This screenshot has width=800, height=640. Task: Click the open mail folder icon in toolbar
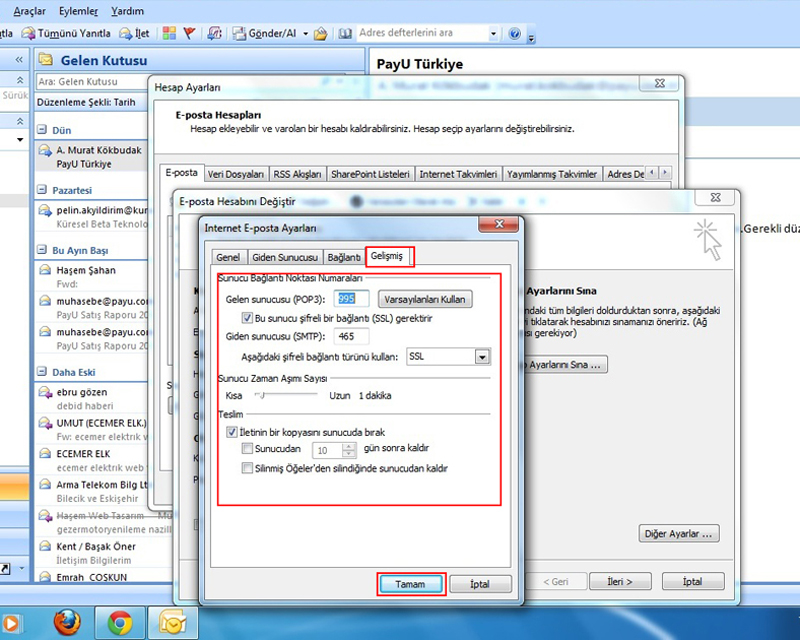click(320, 34)
